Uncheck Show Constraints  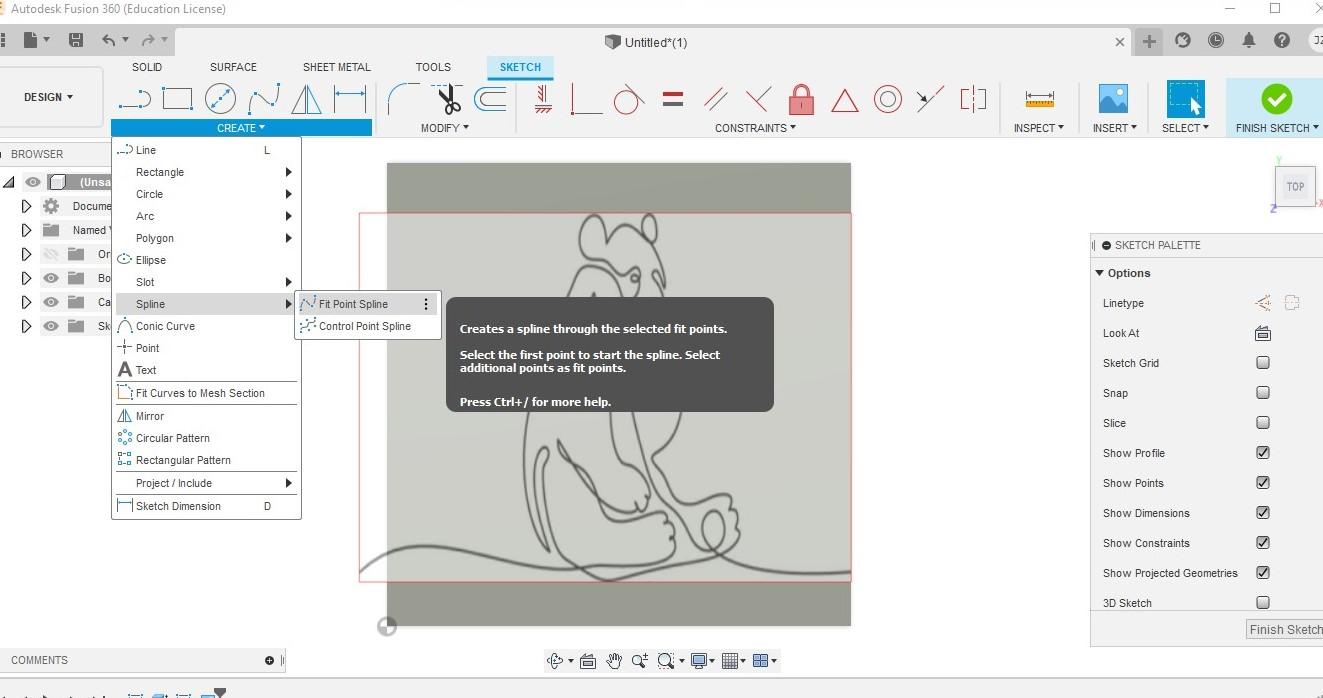click(x=1263, y=543)
